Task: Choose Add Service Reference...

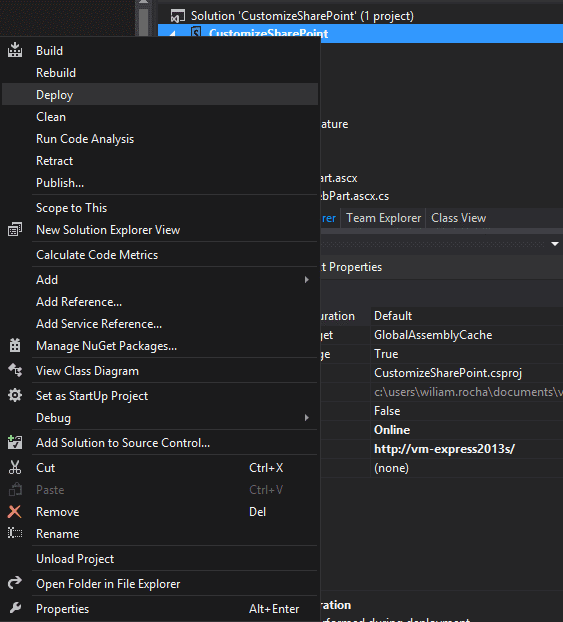Action: tap(160, 324)
